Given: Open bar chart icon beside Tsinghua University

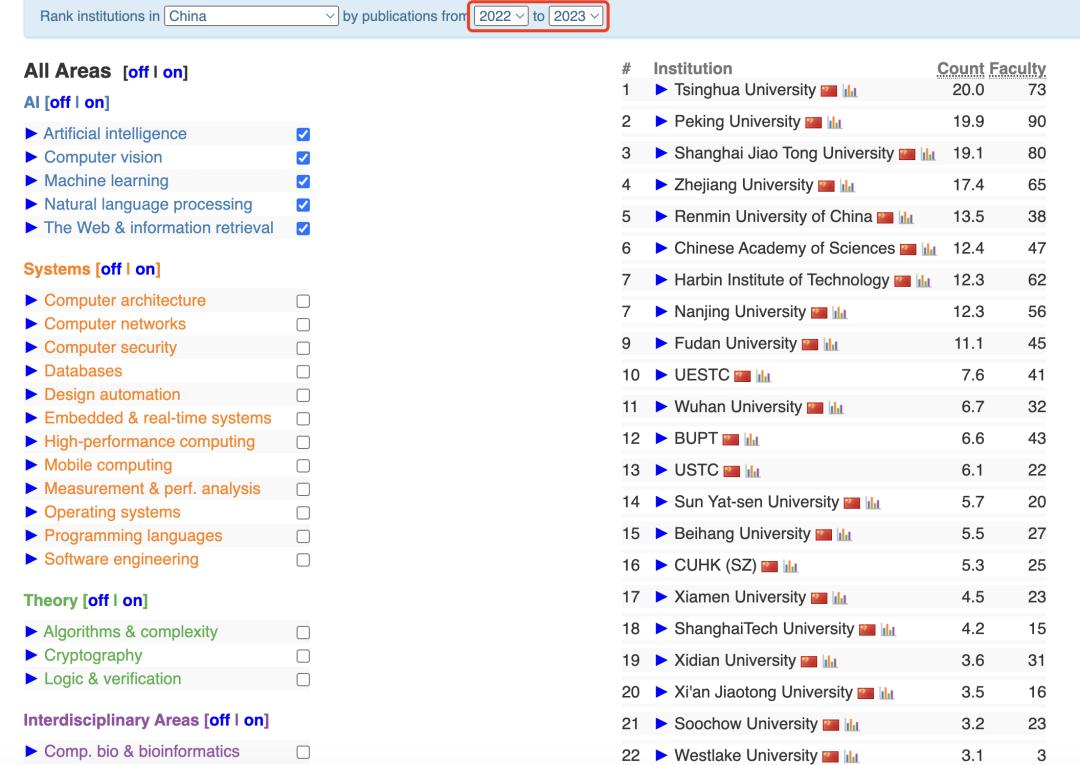Looking at the screenshot, I should pos(850,91).
